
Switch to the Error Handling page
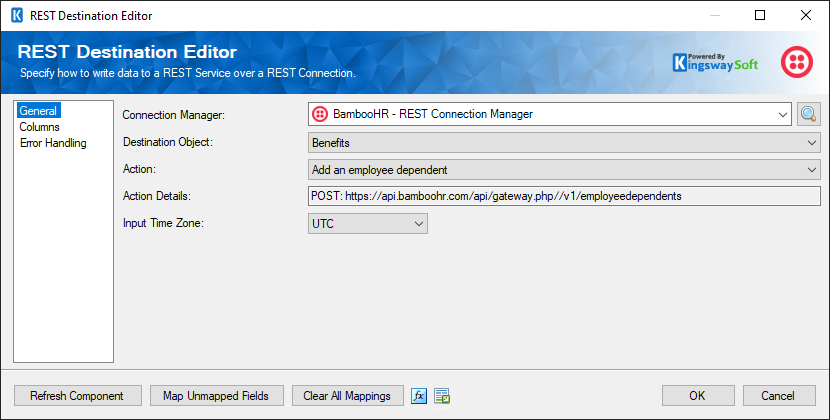click(53, 143)
